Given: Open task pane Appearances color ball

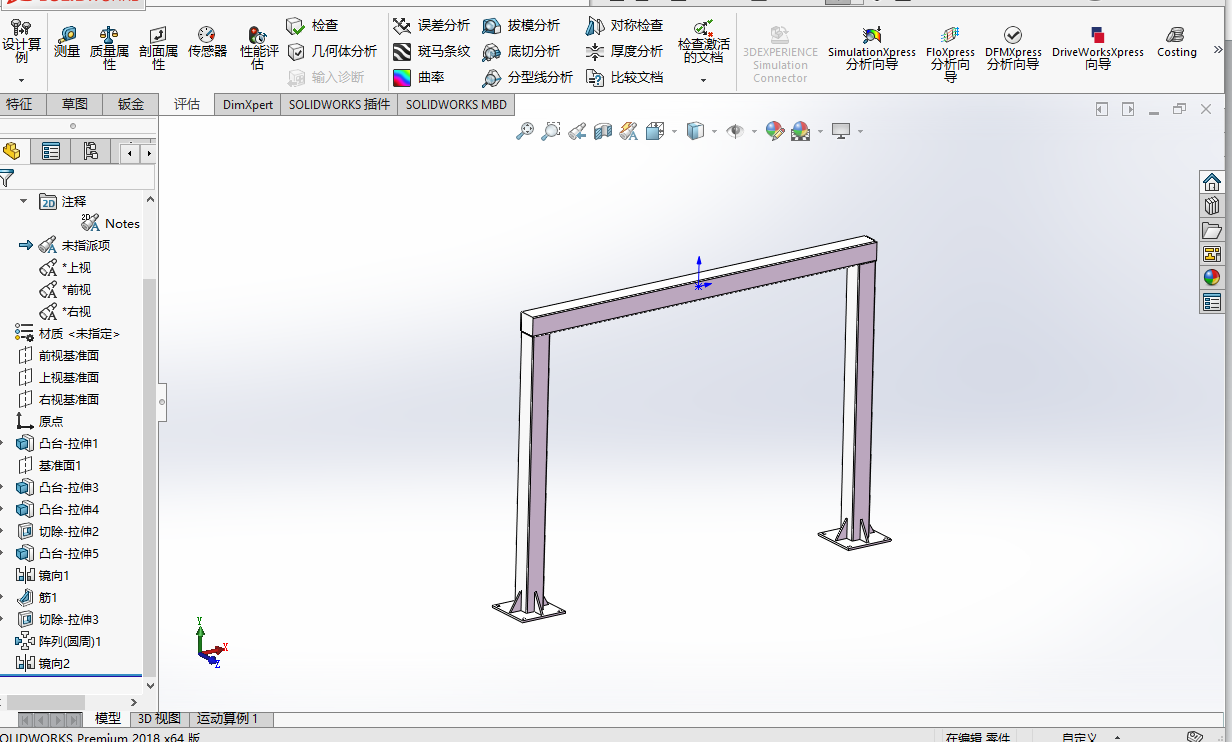Looking at the screenshot, I should click(x=1212, y=278).
